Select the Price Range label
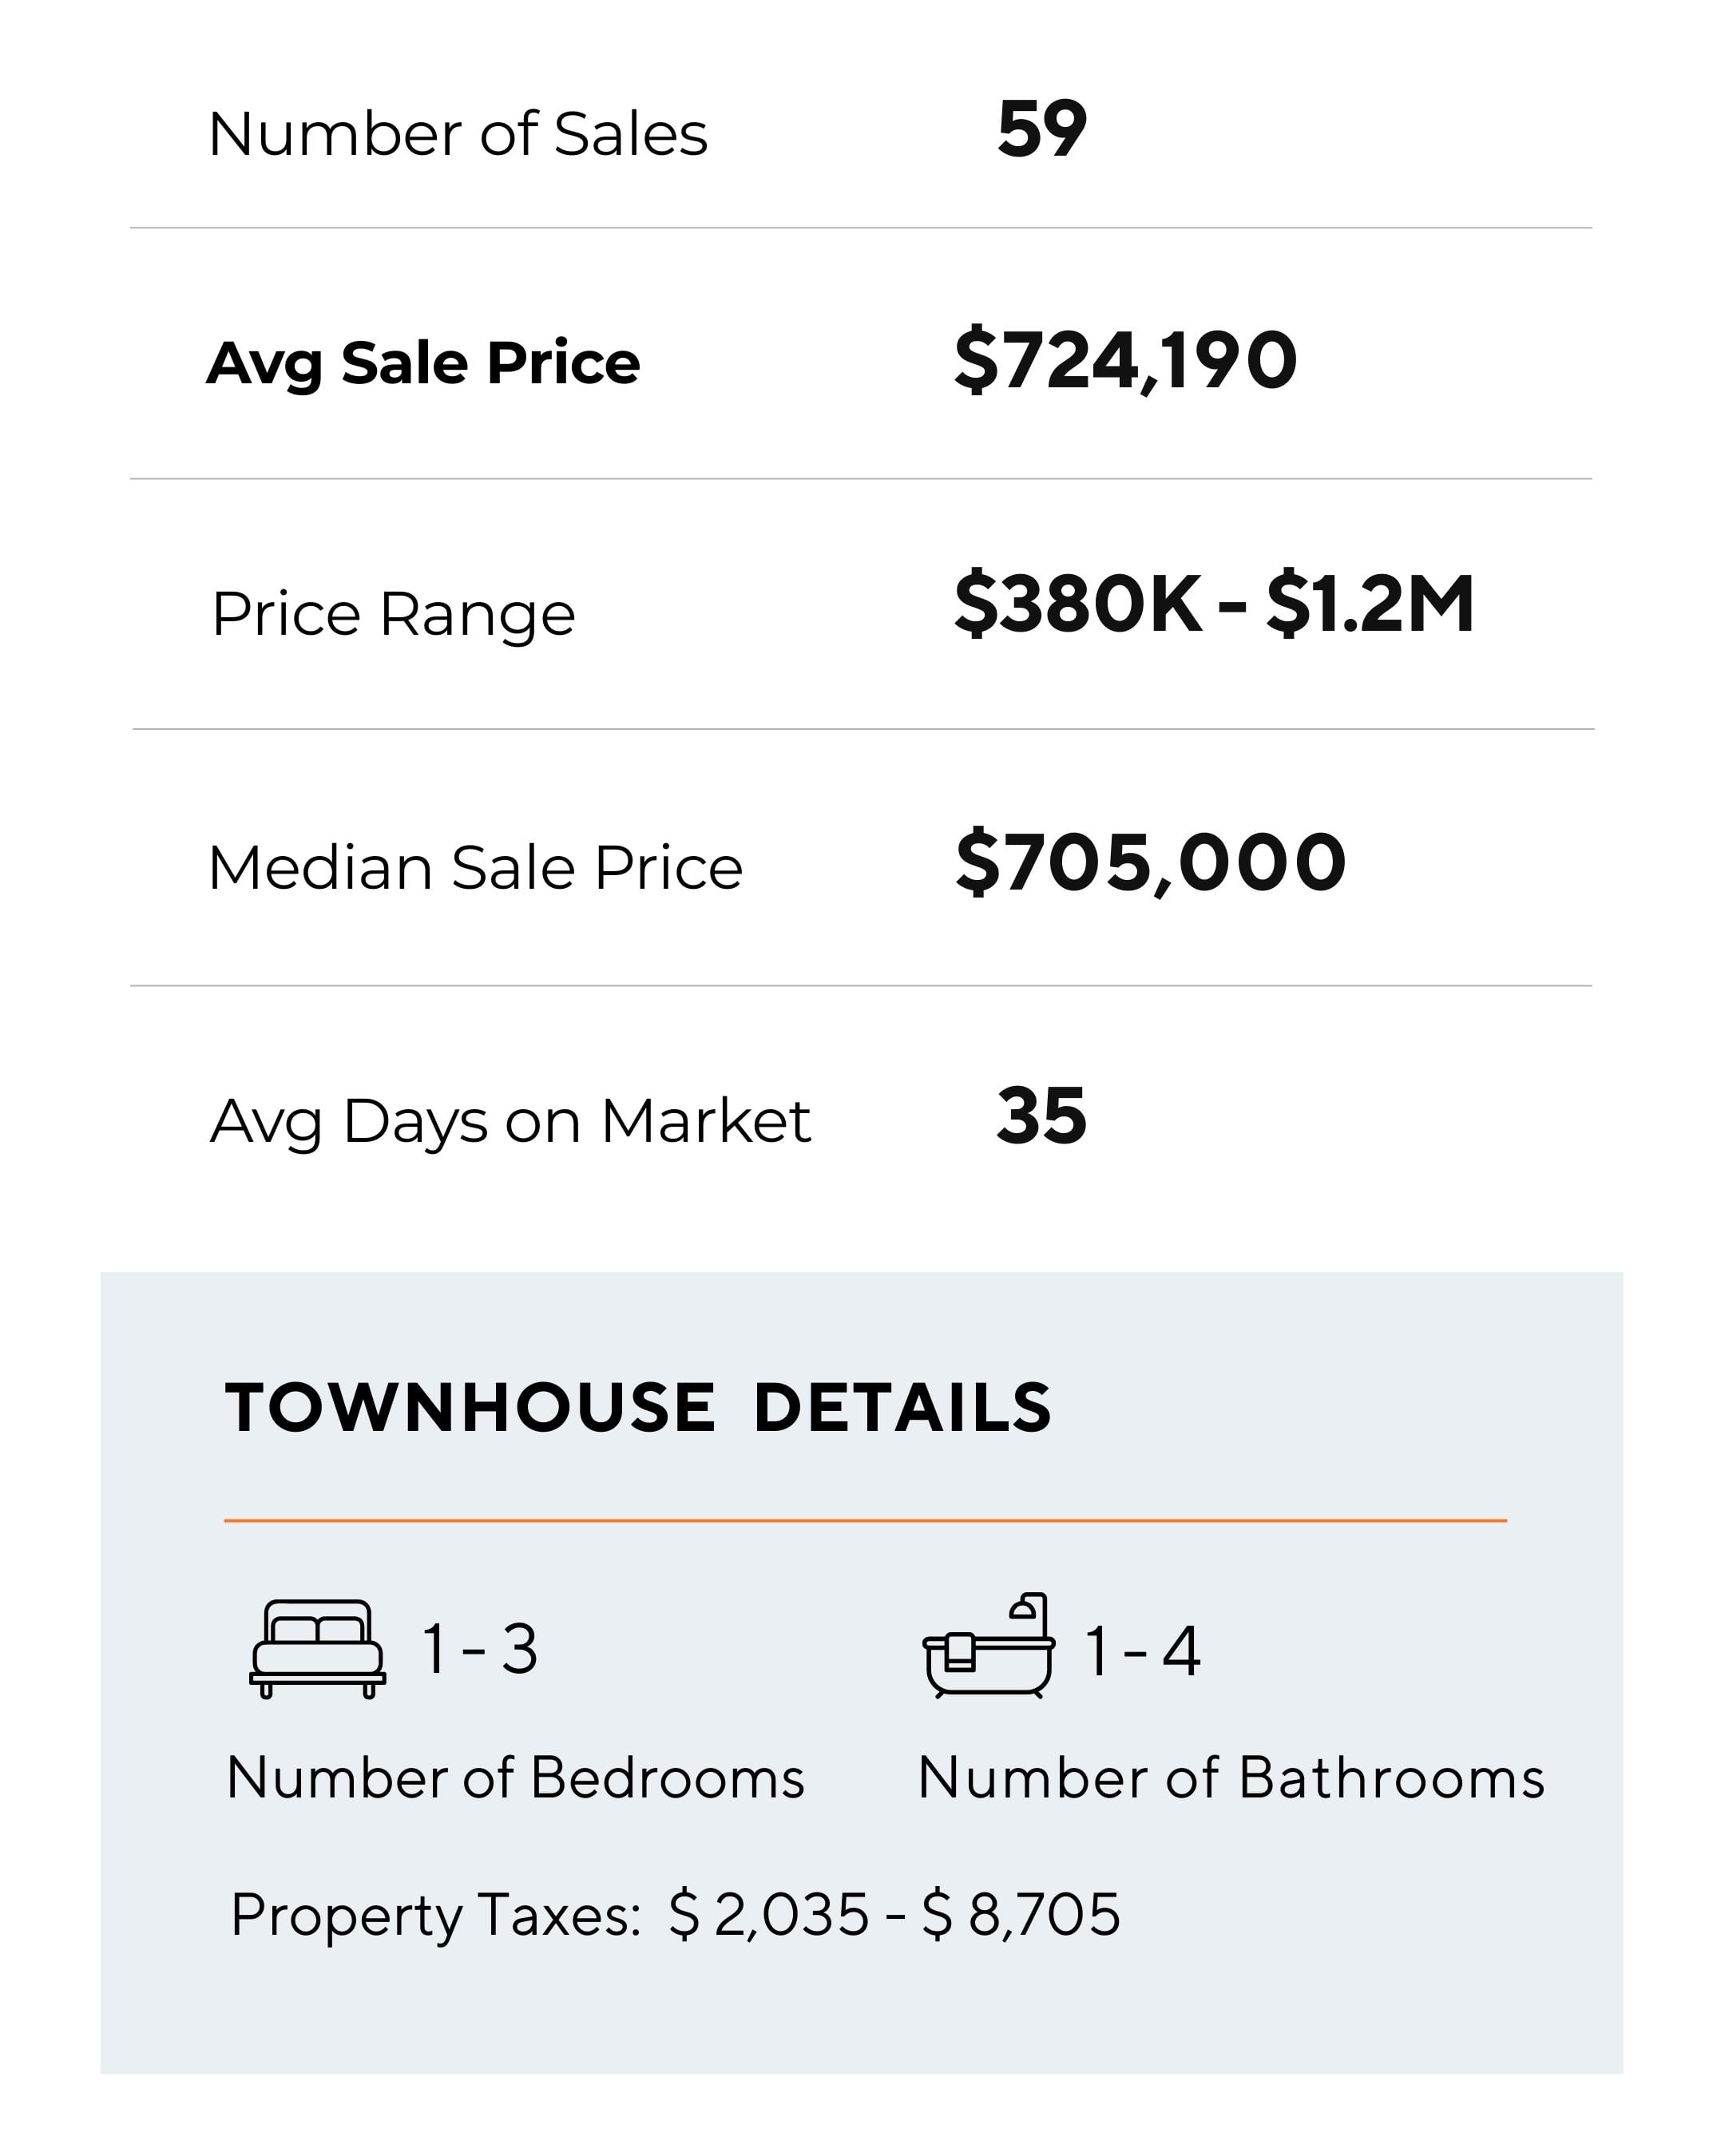Screen dimensions: 1725x2156 tap(393, 613)
